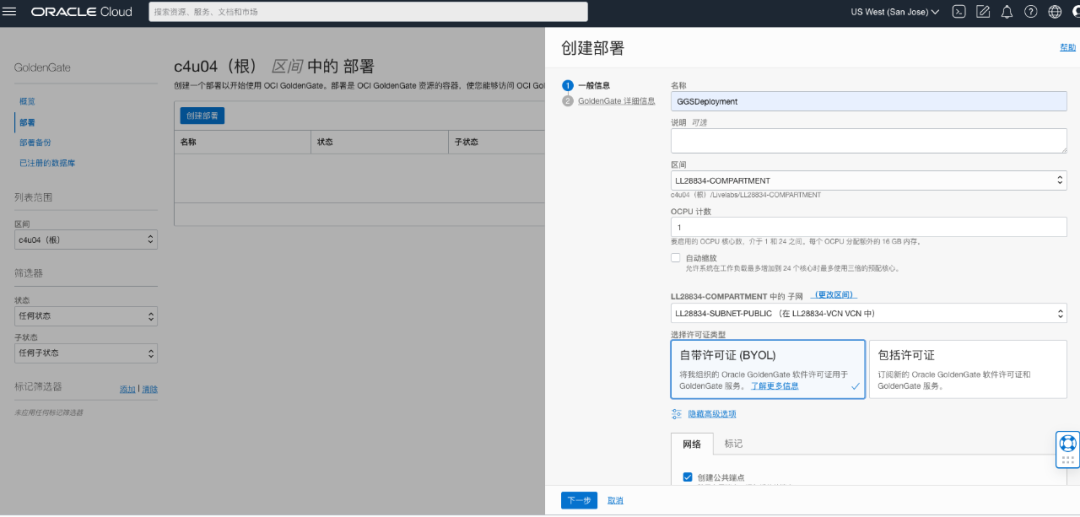Open the language globe icon

click(1055, 12)
